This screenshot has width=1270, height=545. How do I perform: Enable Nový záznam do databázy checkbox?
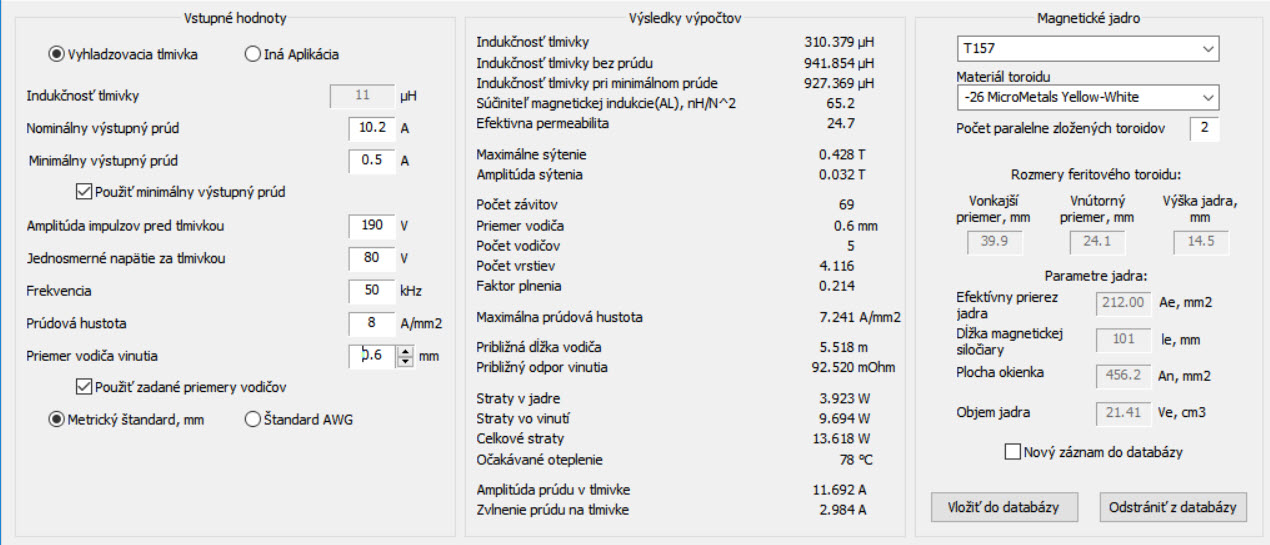tap(1013, 452)
